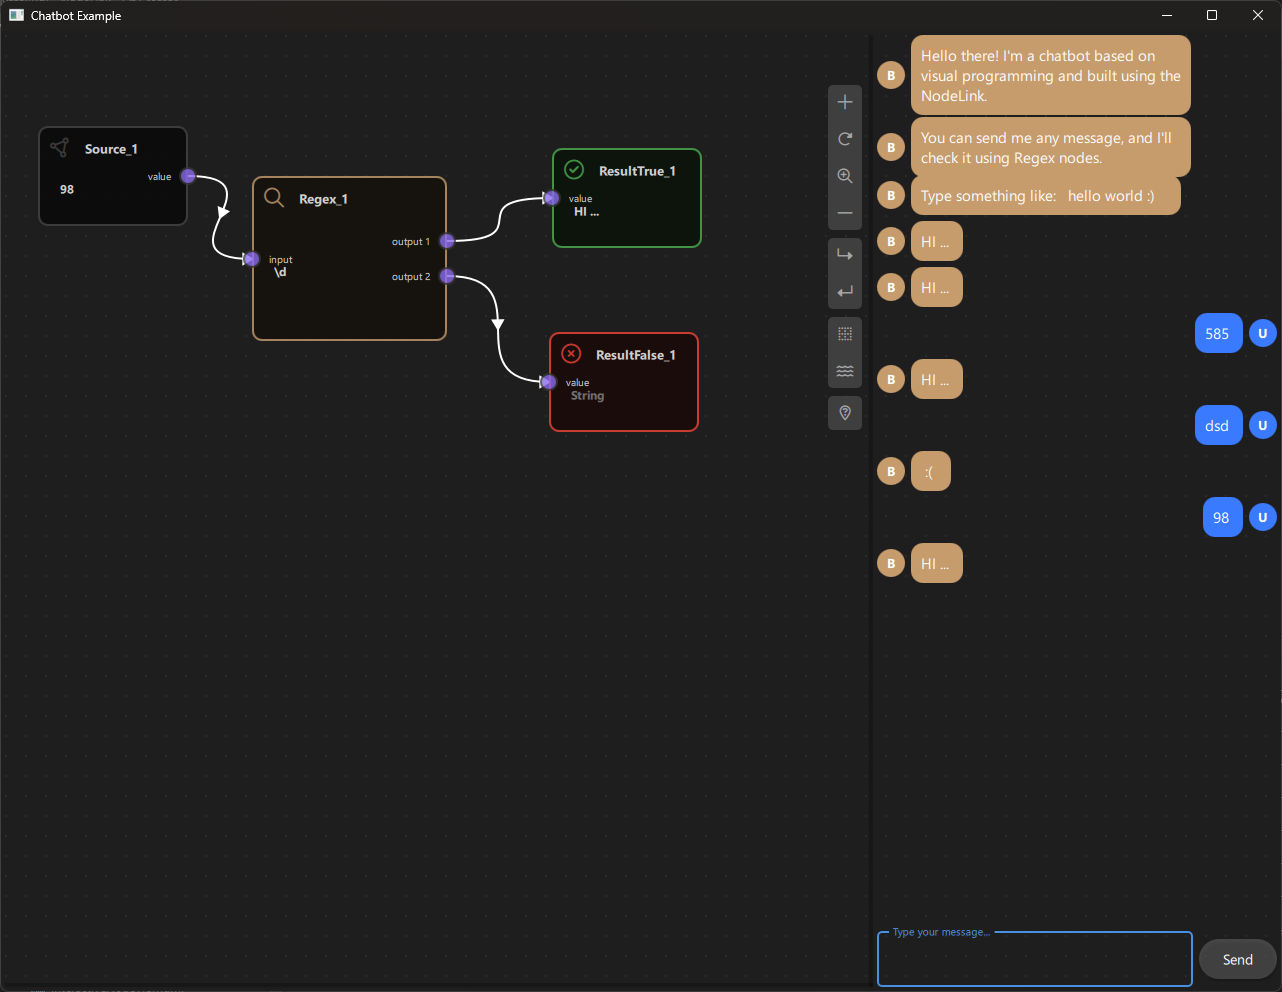
Task: Click the output 2 connector on Regex_1
Action: click(447, 276)
